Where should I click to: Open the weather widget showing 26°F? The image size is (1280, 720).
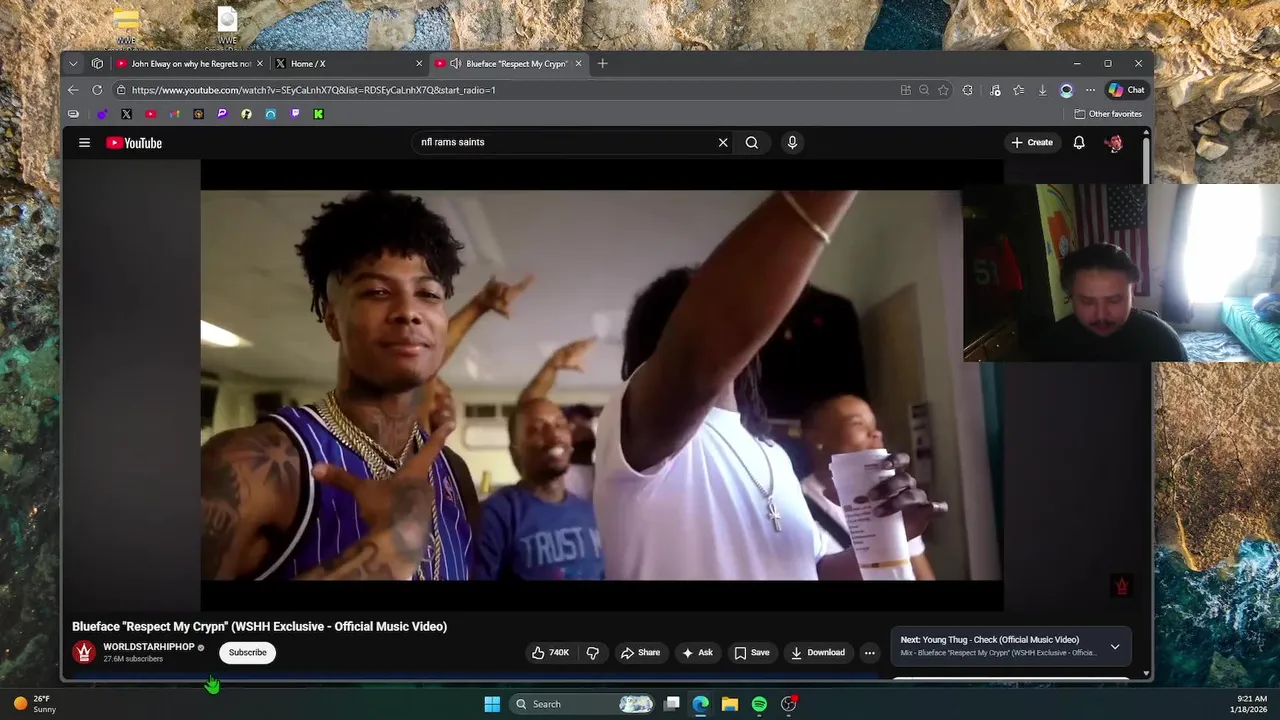click(35, 704)
